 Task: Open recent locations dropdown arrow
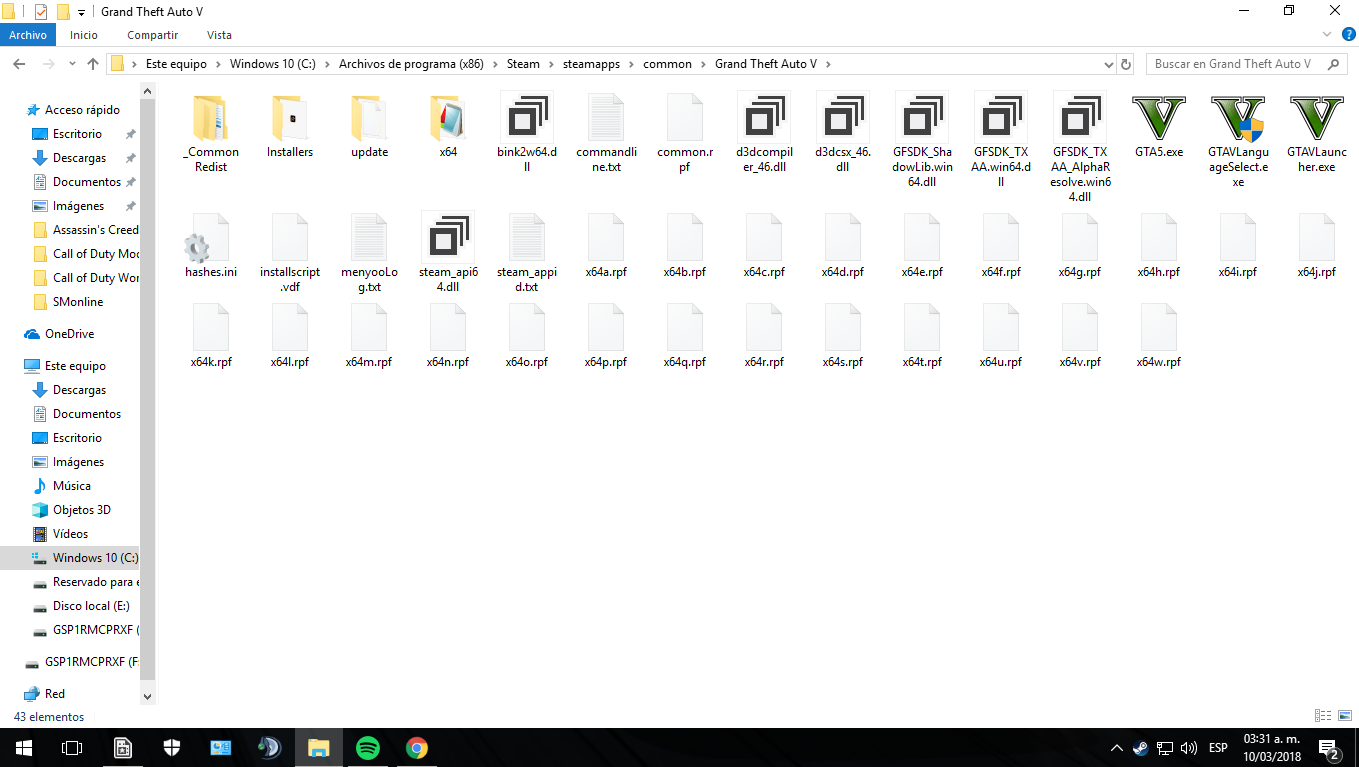tap(71, 64)
